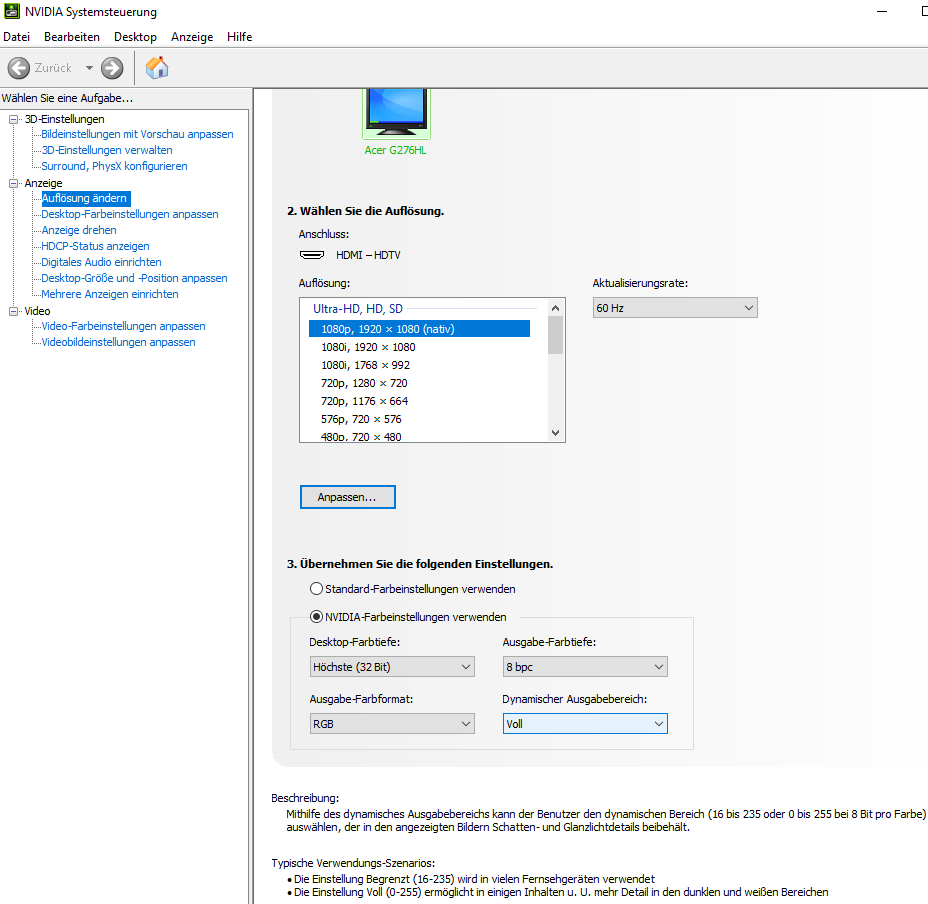Open Desktop-Größe und -Position anpassen

click(x=134, y=278)
